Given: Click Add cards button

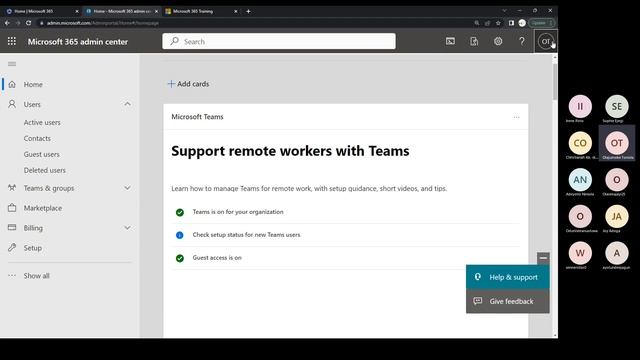Looking at the screenshot, I should [189, 84].
